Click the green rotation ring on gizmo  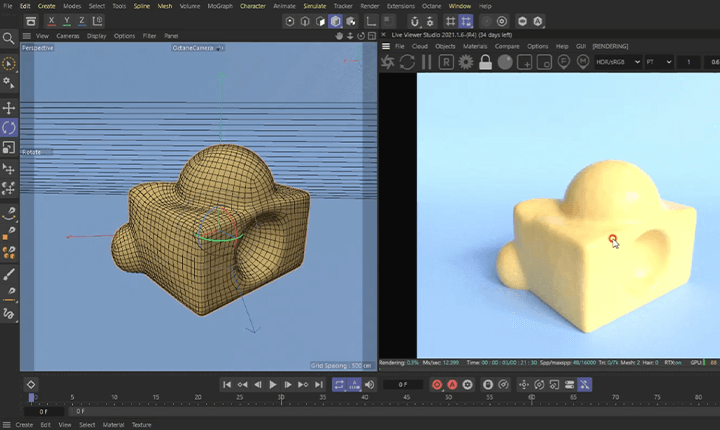[219, 239]
